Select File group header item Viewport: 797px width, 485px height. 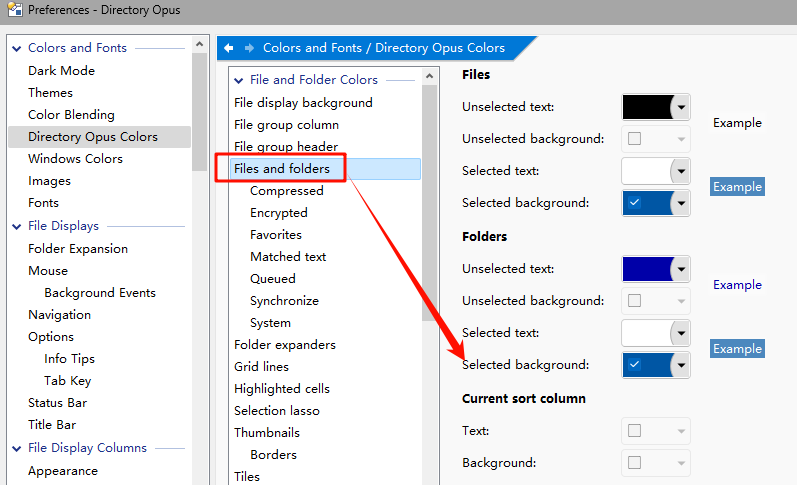pyautogui.click(x=286, y=146)
